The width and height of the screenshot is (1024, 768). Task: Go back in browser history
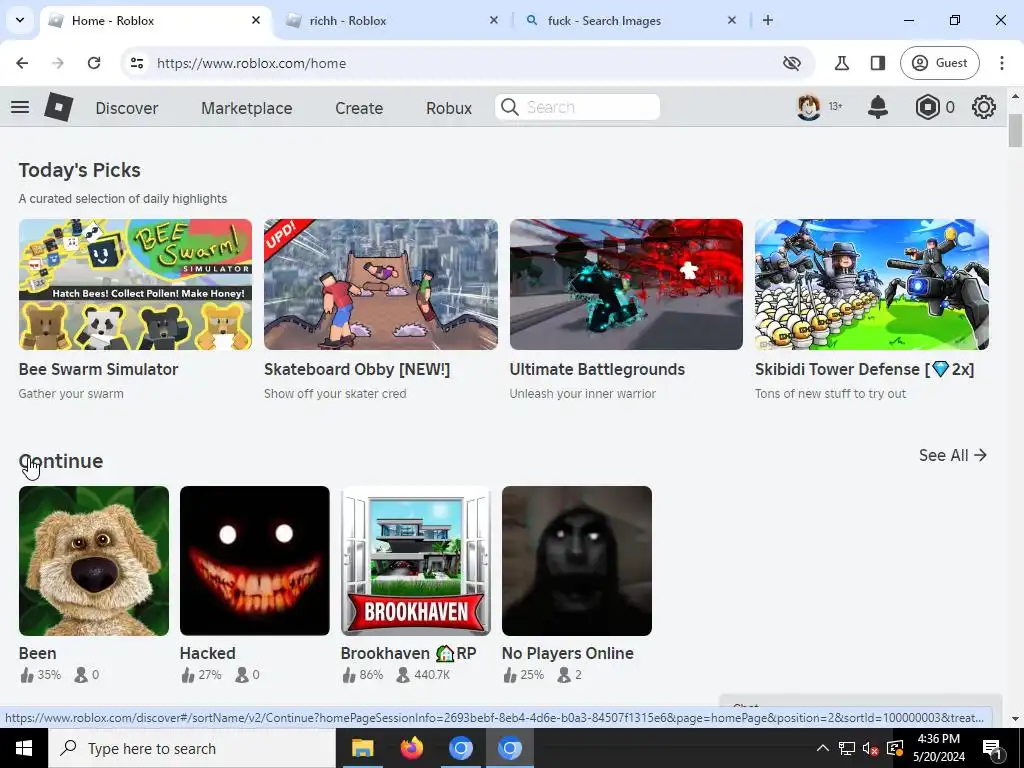point(22,63)
